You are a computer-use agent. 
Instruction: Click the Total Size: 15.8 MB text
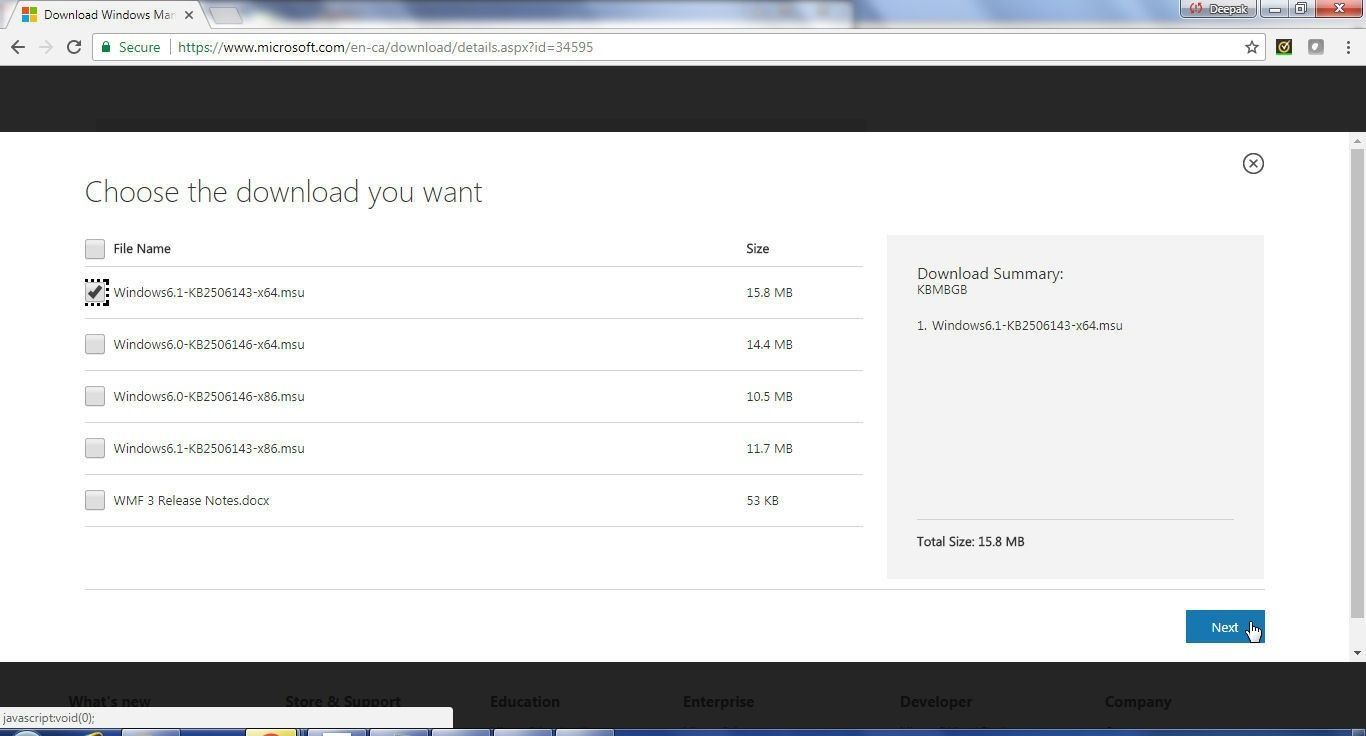point(970,541)
